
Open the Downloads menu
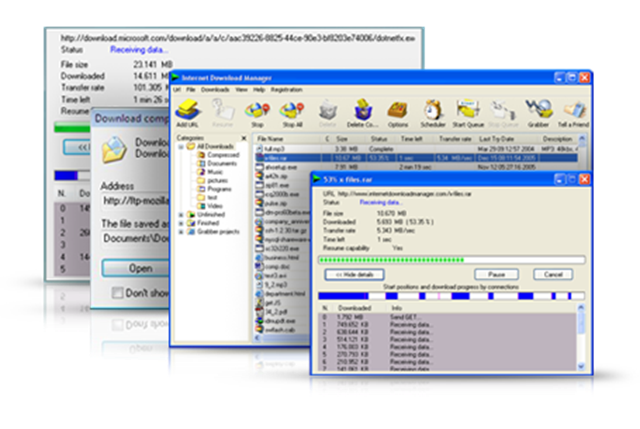tap(215, 89)
